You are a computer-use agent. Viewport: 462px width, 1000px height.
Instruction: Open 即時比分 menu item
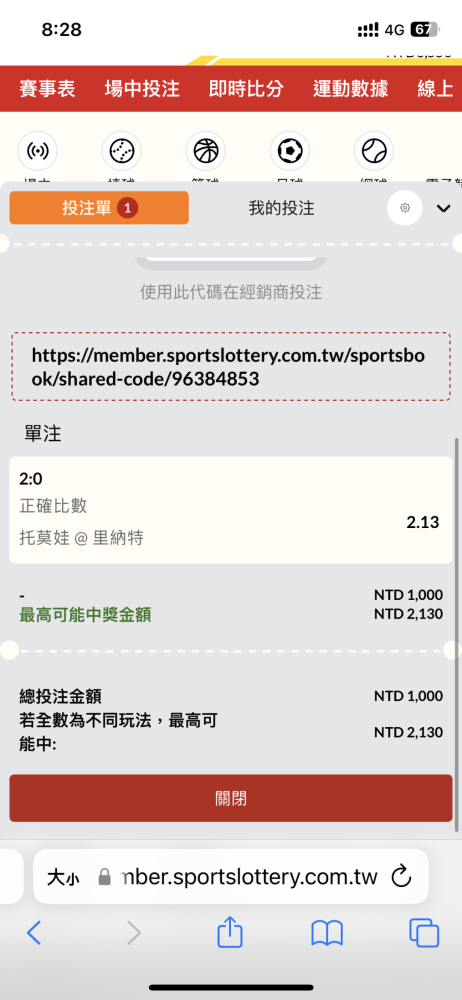[246, 89]
